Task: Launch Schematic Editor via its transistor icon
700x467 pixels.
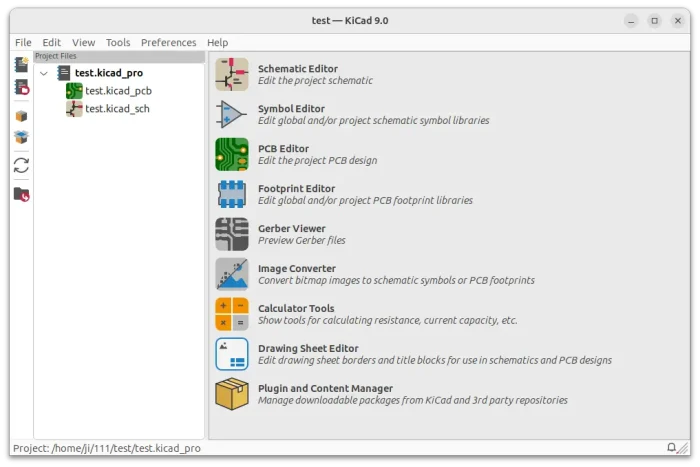Action: (232, 74)
